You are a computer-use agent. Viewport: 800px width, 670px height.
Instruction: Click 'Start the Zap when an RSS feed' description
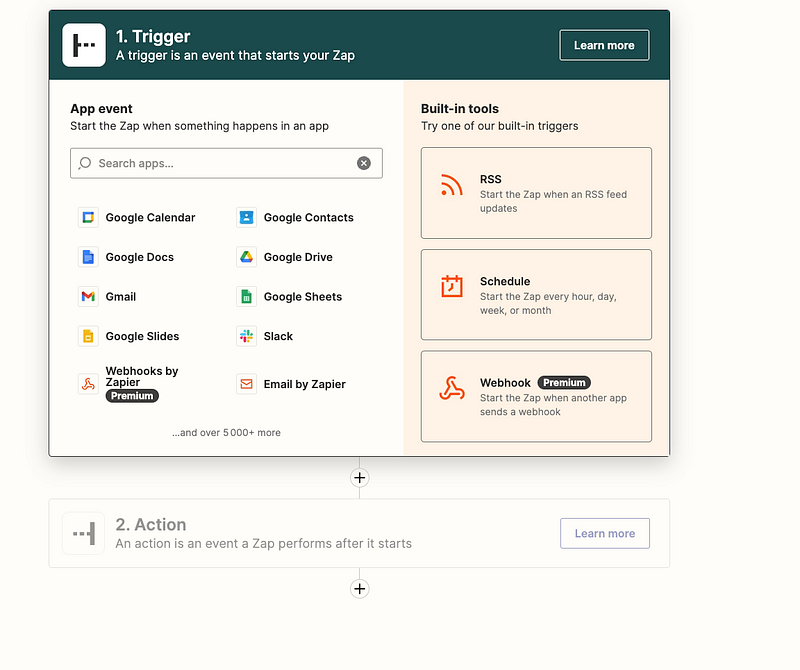point(553,202)
